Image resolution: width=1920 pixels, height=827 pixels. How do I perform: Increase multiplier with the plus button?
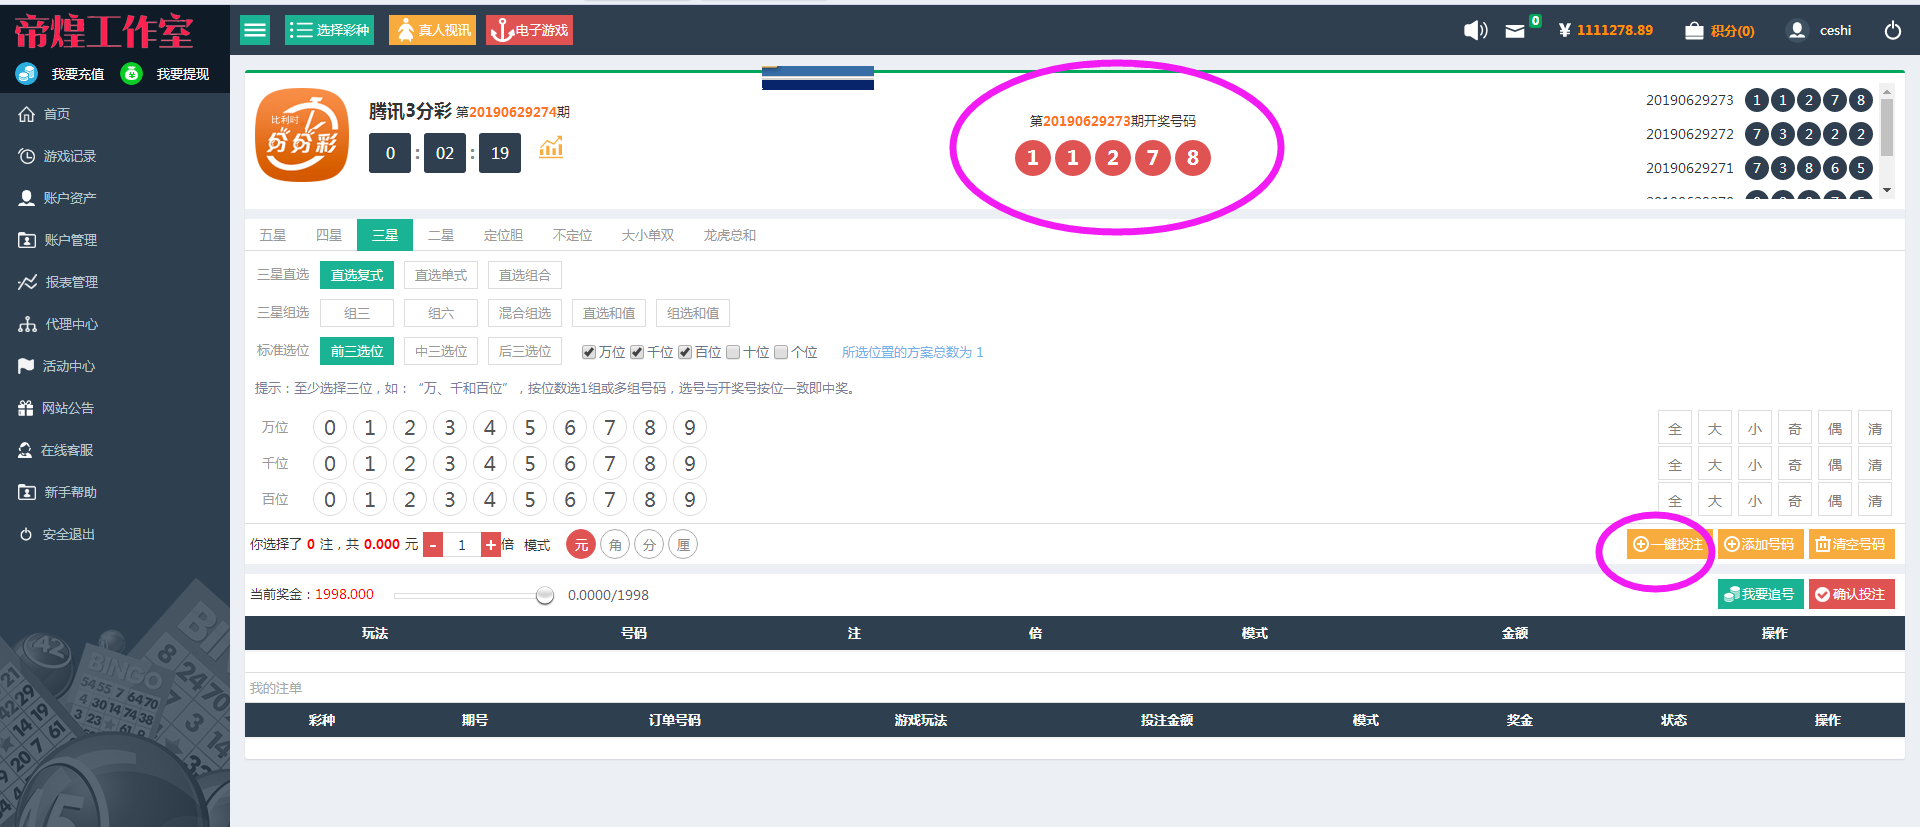coord(490,545)
